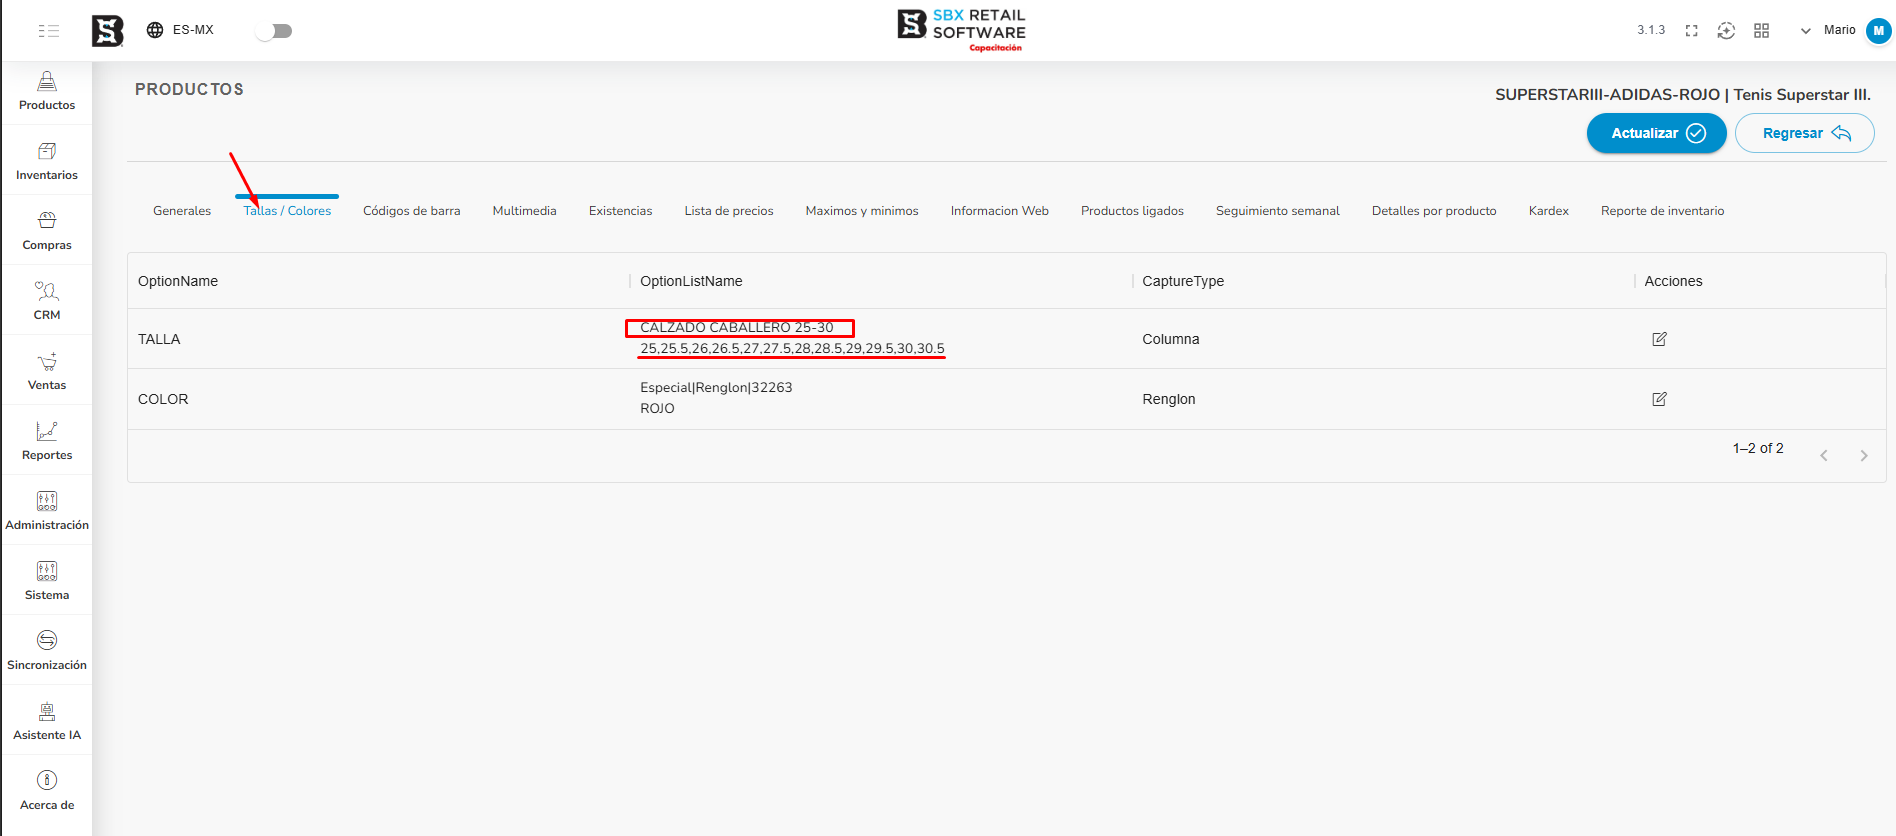
Task: Click the PRODUCTOS page heading
Action: [189, 89]
